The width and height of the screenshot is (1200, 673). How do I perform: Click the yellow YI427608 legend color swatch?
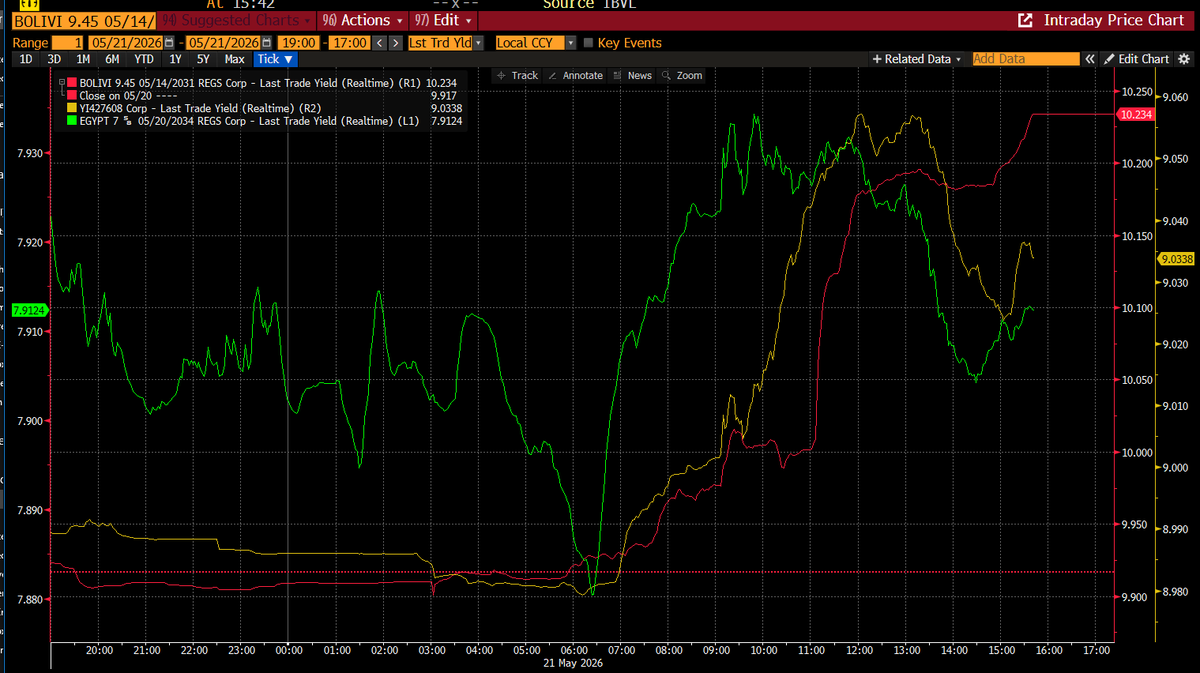coord(72,108)
